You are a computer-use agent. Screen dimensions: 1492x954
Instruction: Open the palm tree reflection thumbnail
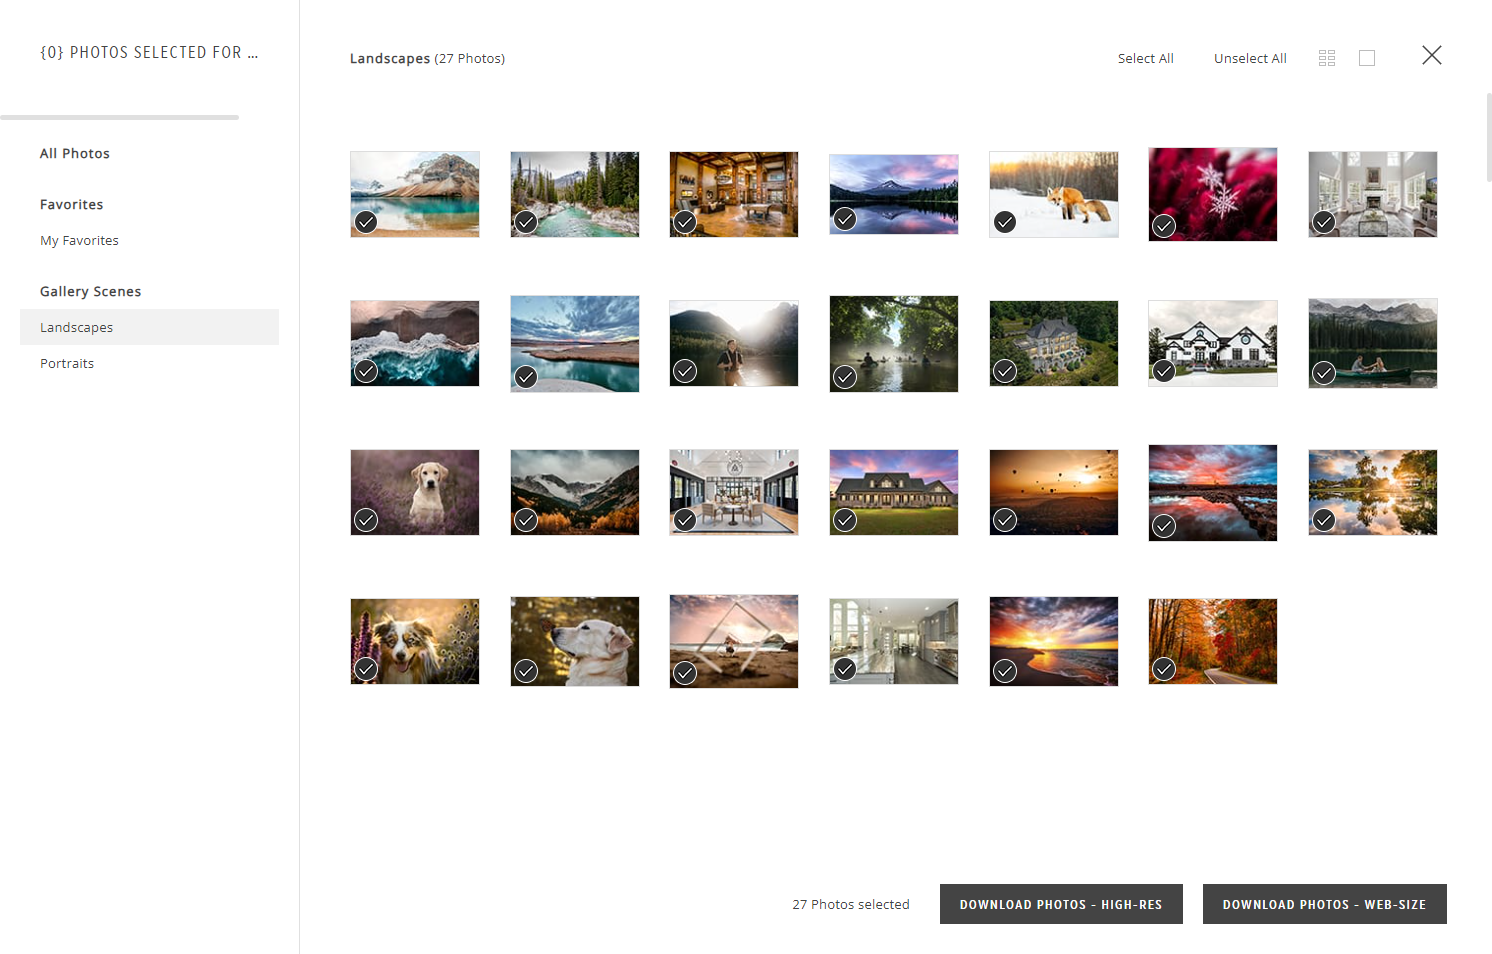point(1372,492)
